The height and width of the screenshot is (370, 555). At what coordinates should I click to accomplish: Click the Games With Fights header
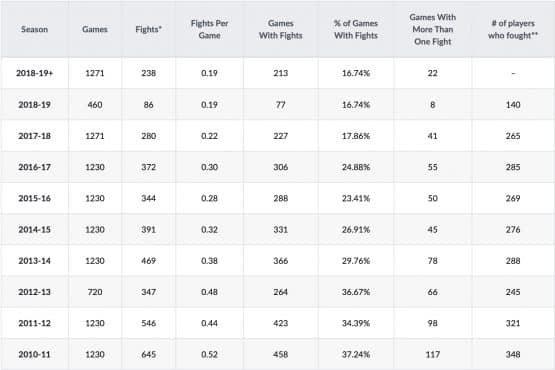281,29
